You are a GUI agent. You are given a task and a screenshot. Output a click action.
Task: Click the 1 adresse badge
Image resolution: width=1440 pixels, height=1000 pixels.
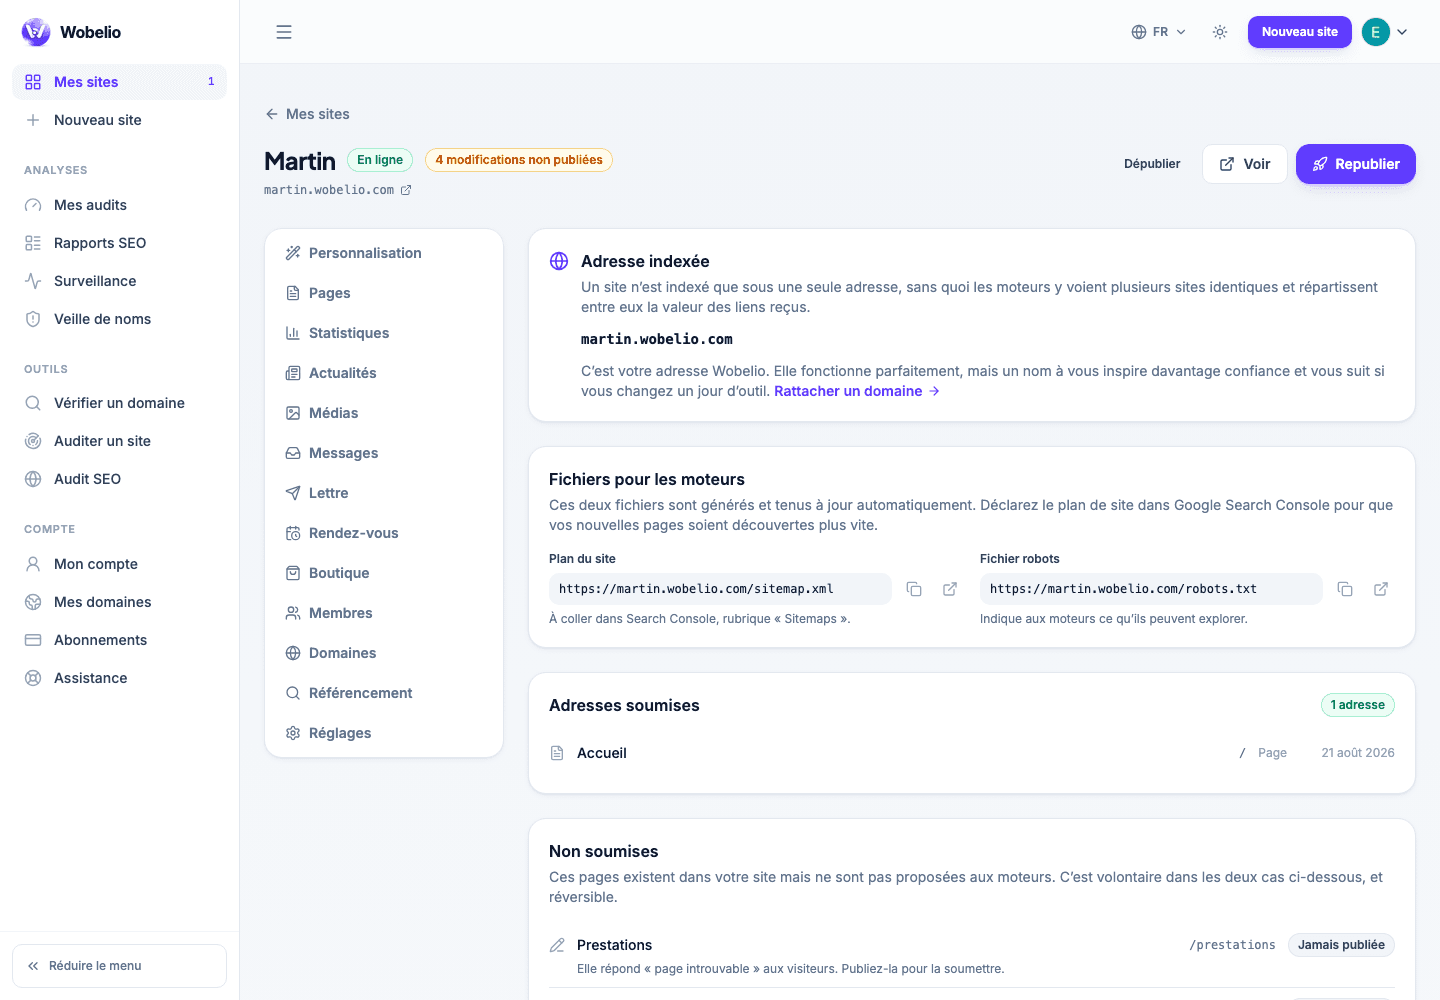point(1358,705)
